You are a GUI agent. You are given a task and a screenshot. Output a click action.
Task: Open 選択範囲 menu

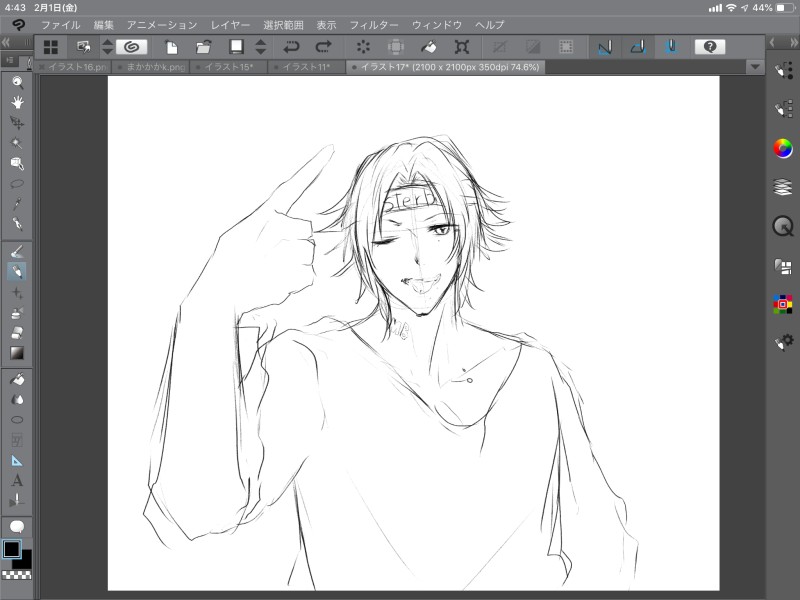point(283,24)
